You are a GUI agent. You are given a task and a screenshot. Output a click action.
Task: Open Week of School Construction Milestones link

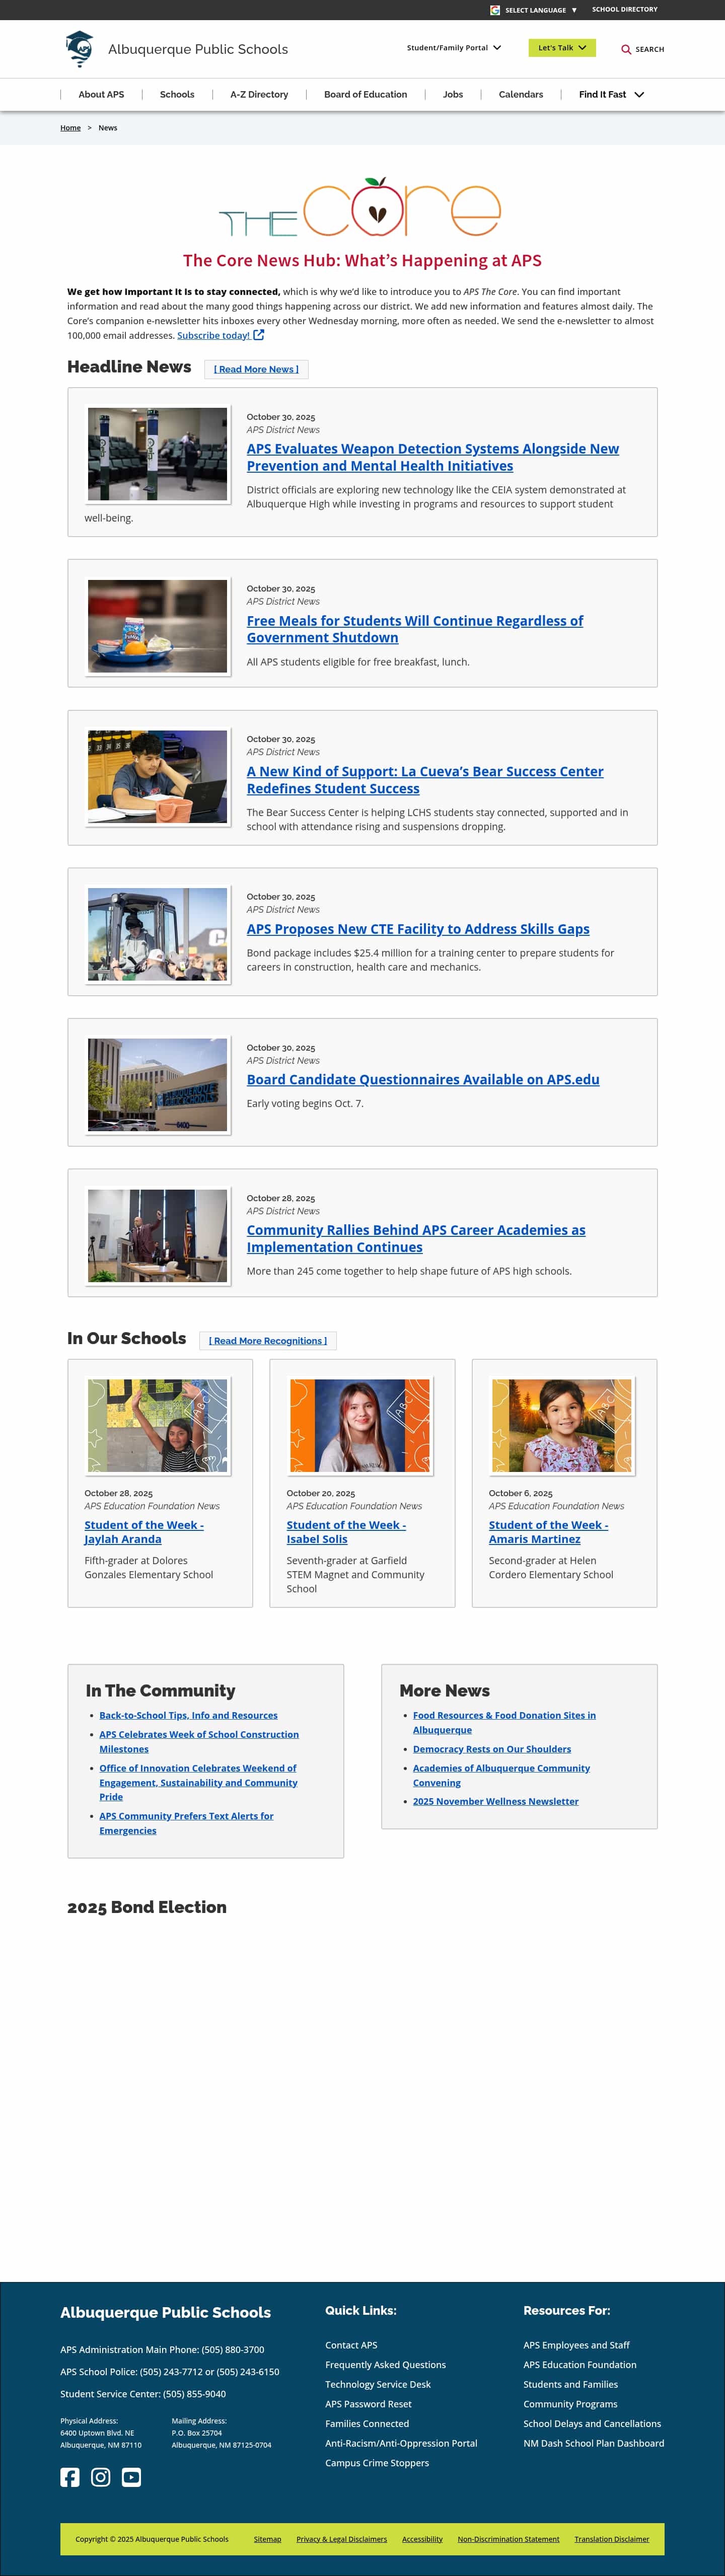point(199,1742)
